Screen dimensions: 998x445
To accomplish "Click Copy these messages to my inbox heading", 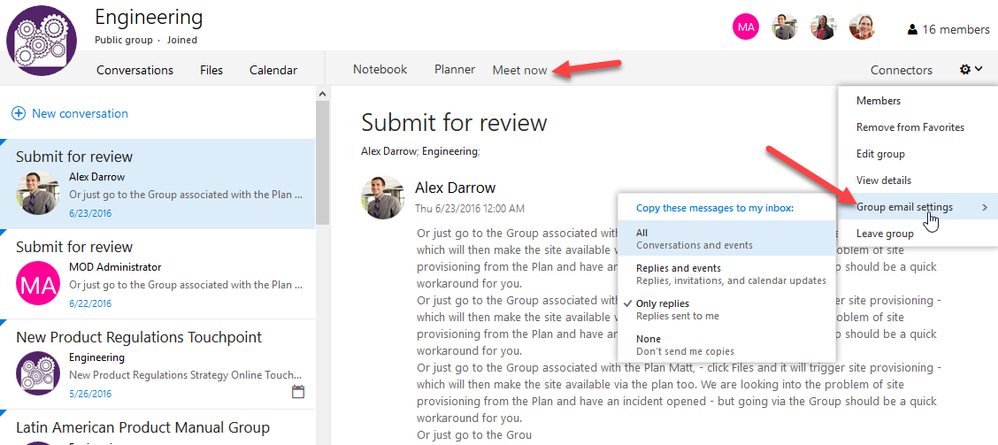I will 715,208.
